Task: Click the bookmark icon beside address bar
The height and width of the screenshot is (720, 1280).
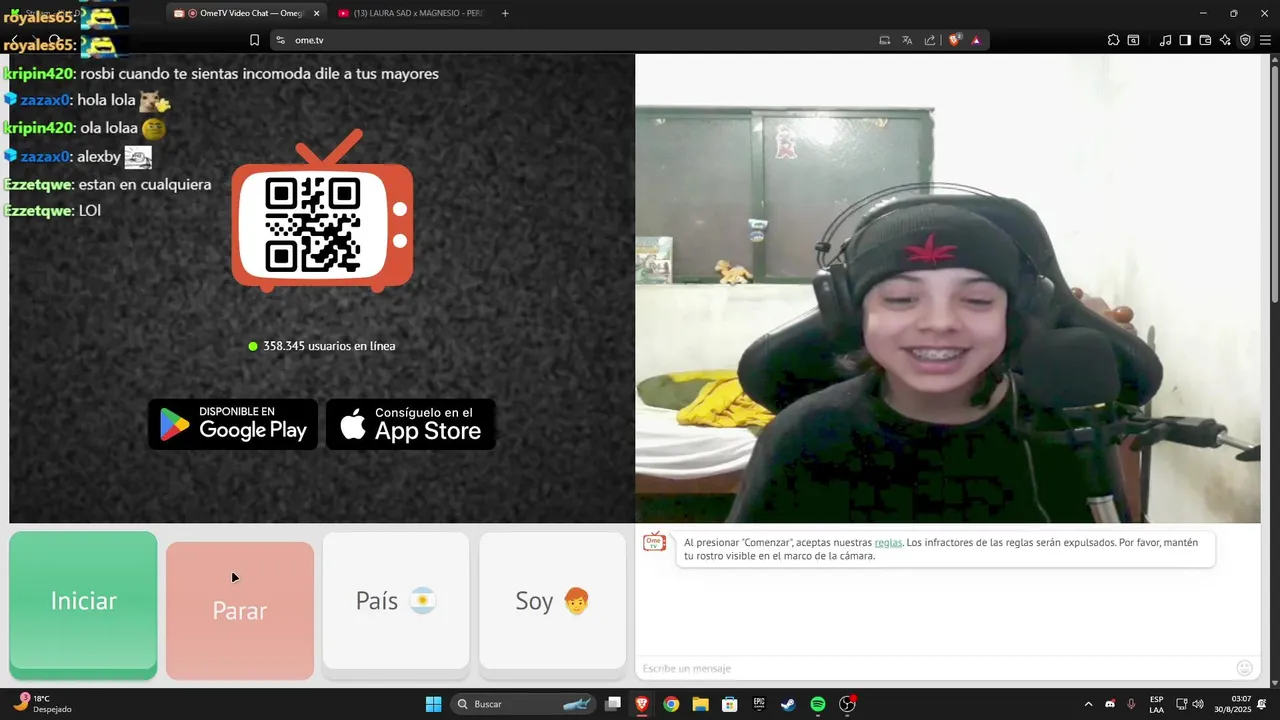Action: 254,40
